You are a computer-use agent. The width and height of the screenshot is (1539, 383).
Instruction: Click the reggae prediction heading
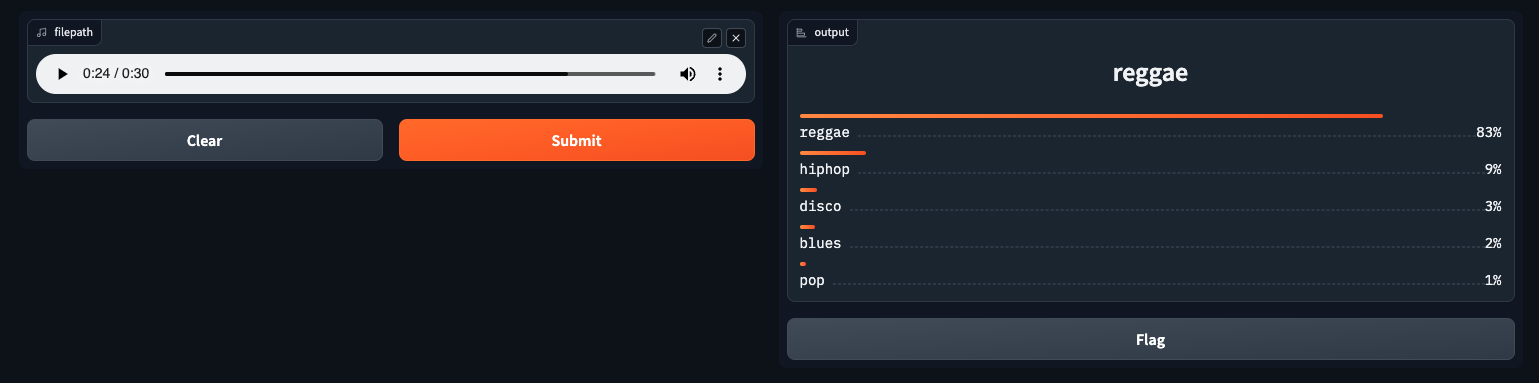tap(1151, 73)
